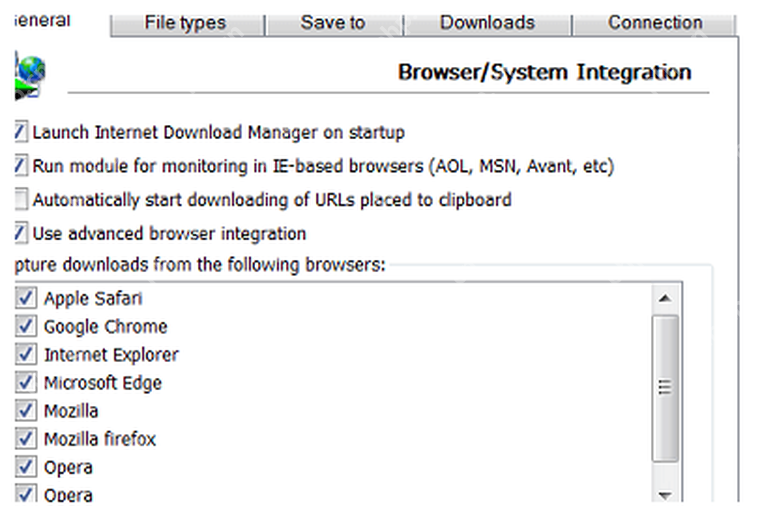Select the Connection tab

click(654, 24)
